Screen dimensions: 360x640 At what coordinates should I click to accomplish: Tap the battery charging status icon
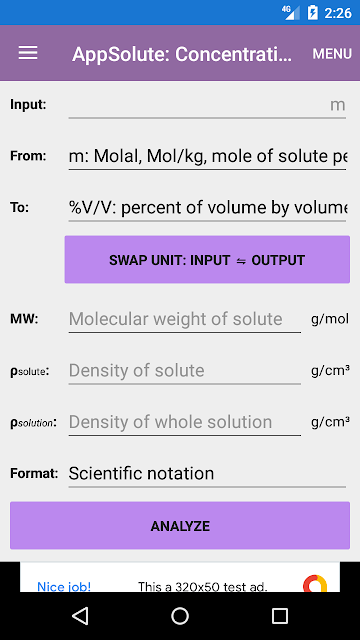point(312,13)
